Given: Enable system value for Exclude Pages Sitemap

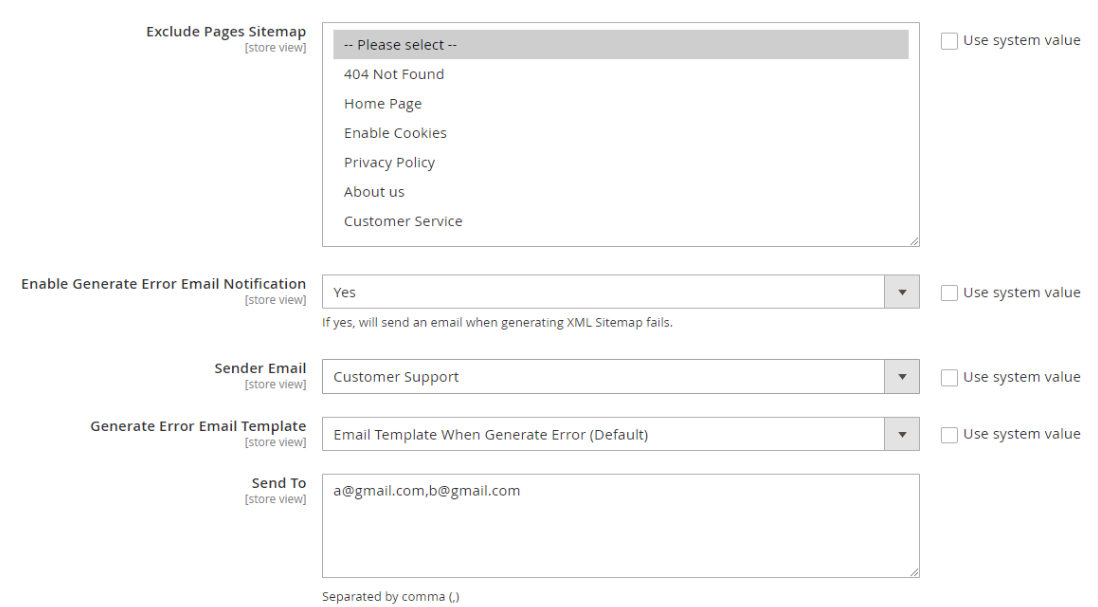Looking at the screenshot, I should coord(949,41).
